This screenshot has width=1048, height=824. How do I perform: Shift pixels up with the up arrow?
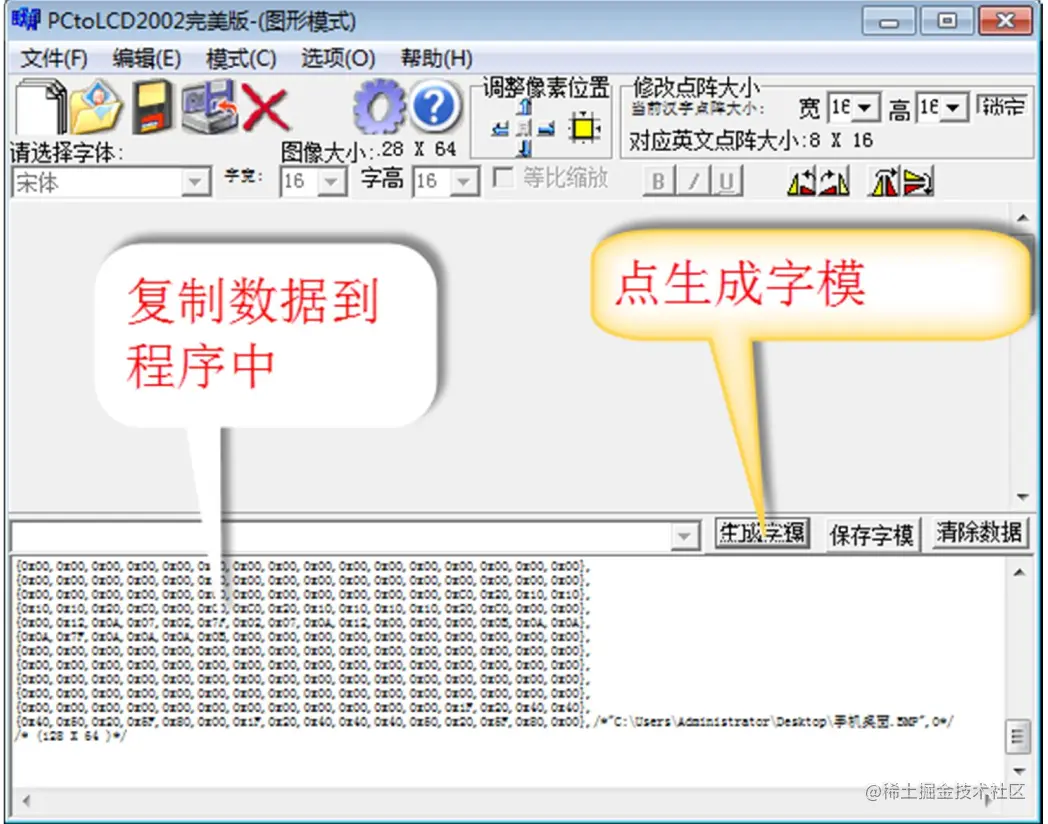(525, 107)
